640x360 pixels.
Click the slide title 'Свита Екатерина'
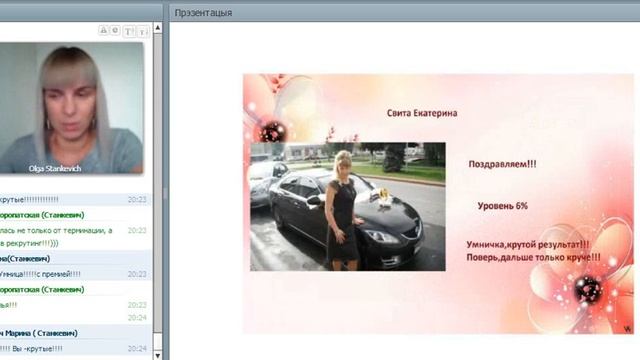click(422, 113)
